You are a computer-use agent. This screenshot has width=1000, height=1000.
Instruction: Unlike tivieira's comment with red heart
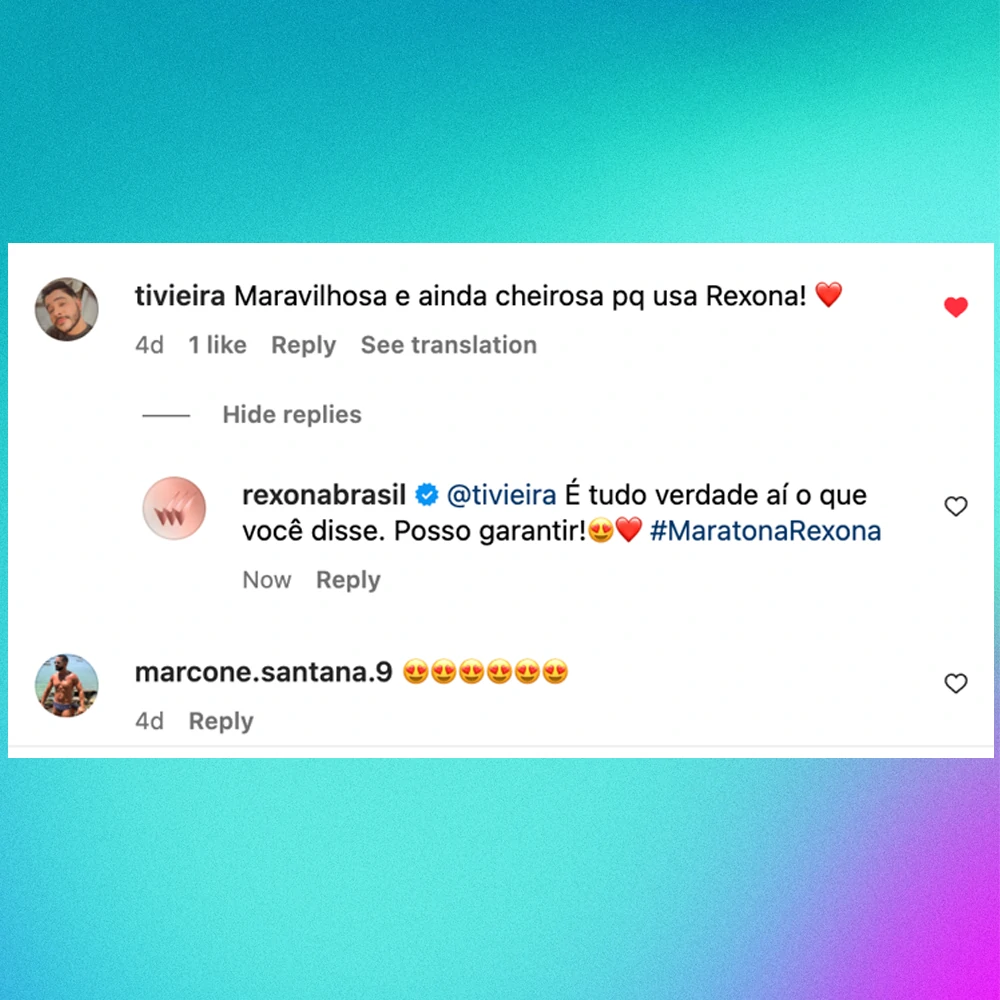click(955, 307)
